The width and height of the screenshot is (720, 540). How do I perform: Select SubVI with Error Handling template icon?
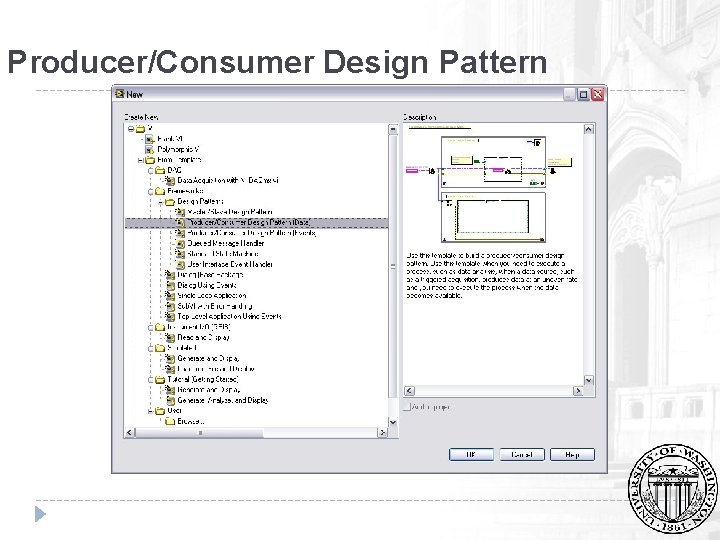[x=170, y=306]
